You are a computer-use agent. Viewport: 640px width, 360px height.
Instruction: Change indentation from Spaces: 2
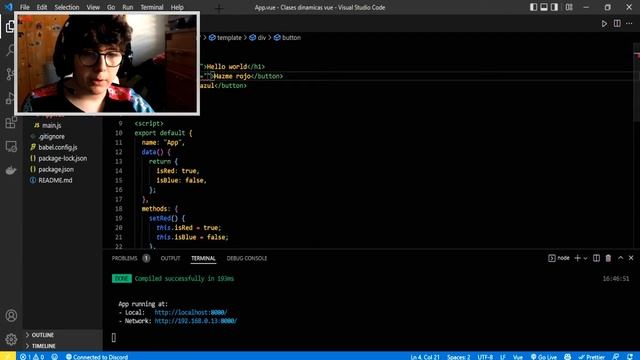click(458, 357)
